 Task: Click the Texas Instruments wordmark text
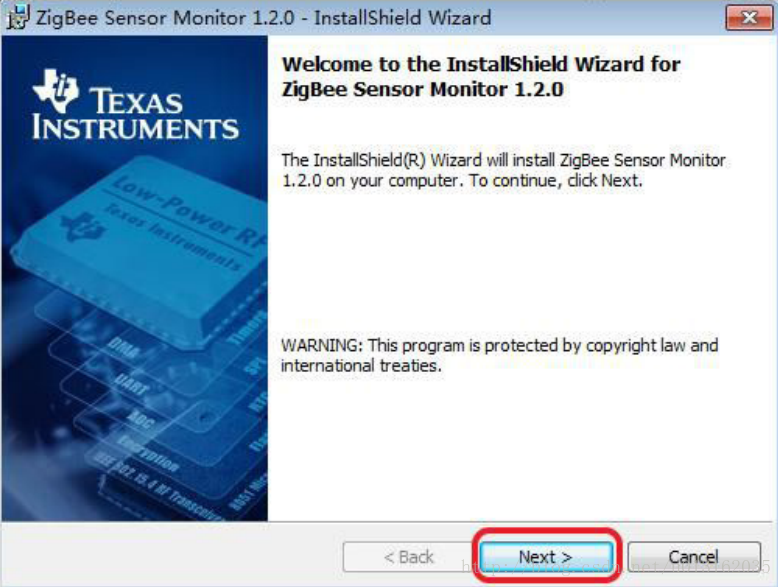(x=136, y=115)
